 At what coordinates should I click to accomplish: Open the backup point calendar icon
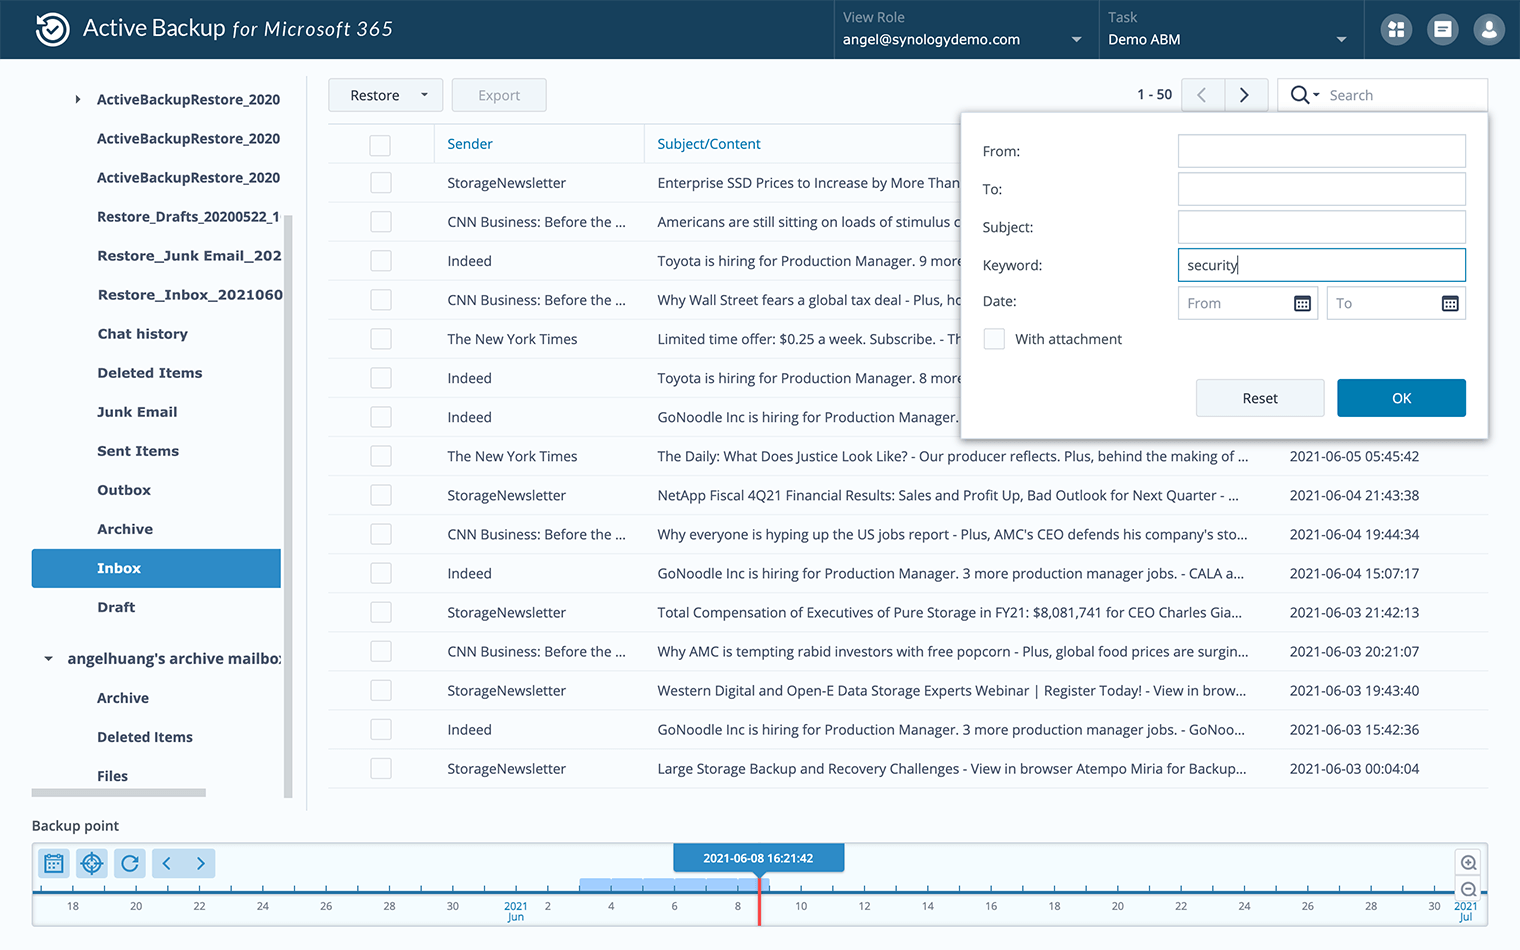click(x=53, y=863)
